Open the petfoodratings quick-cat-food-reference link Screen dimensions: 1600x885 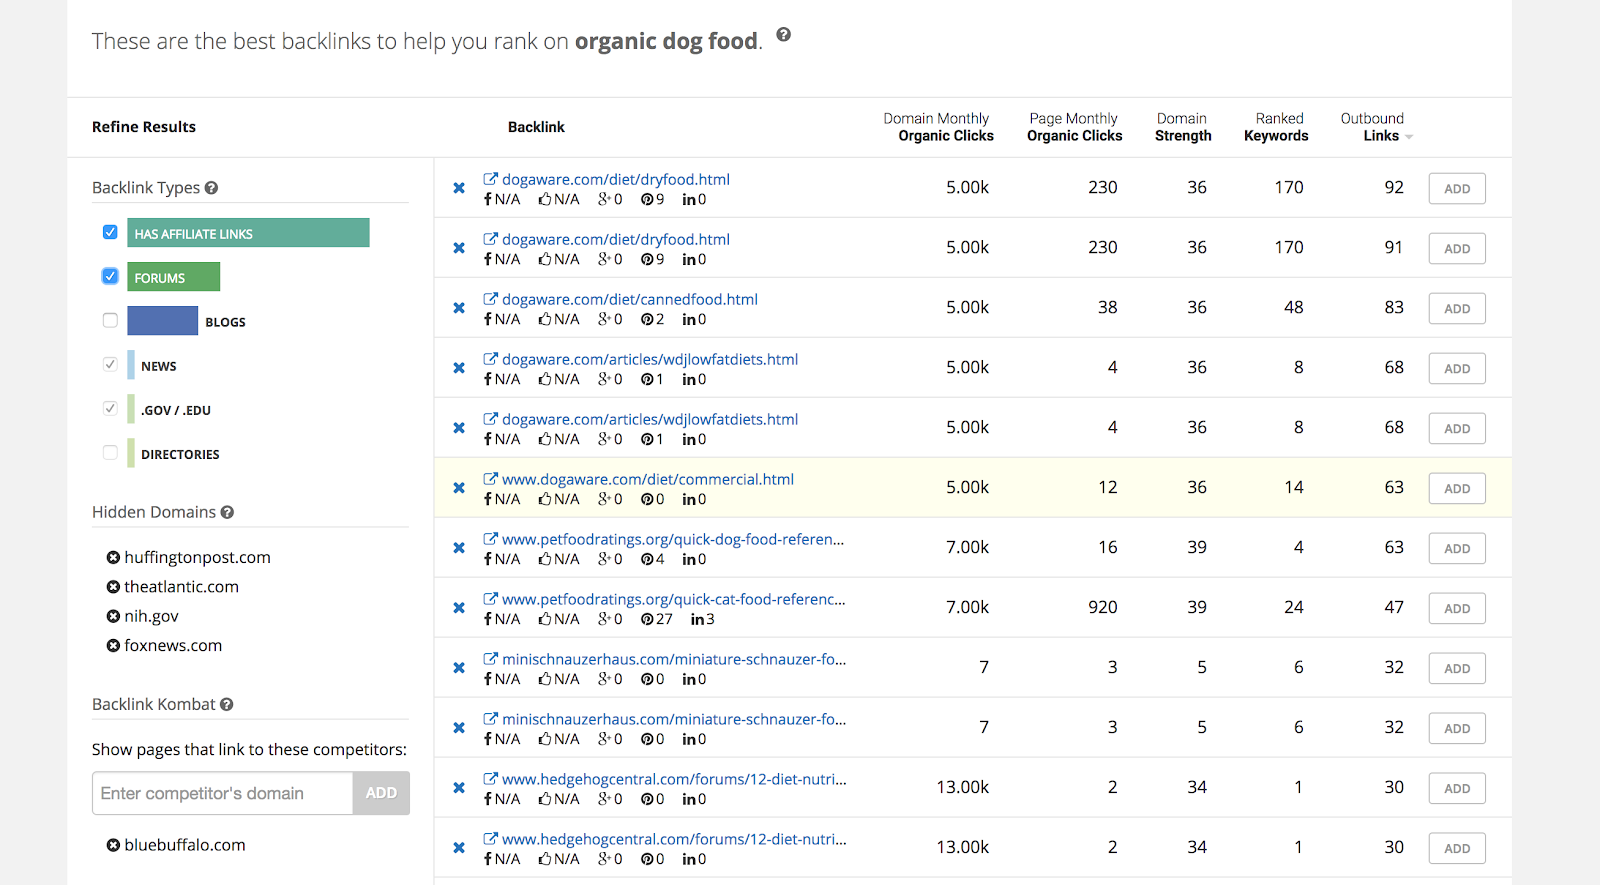click(x=674, y=599)
